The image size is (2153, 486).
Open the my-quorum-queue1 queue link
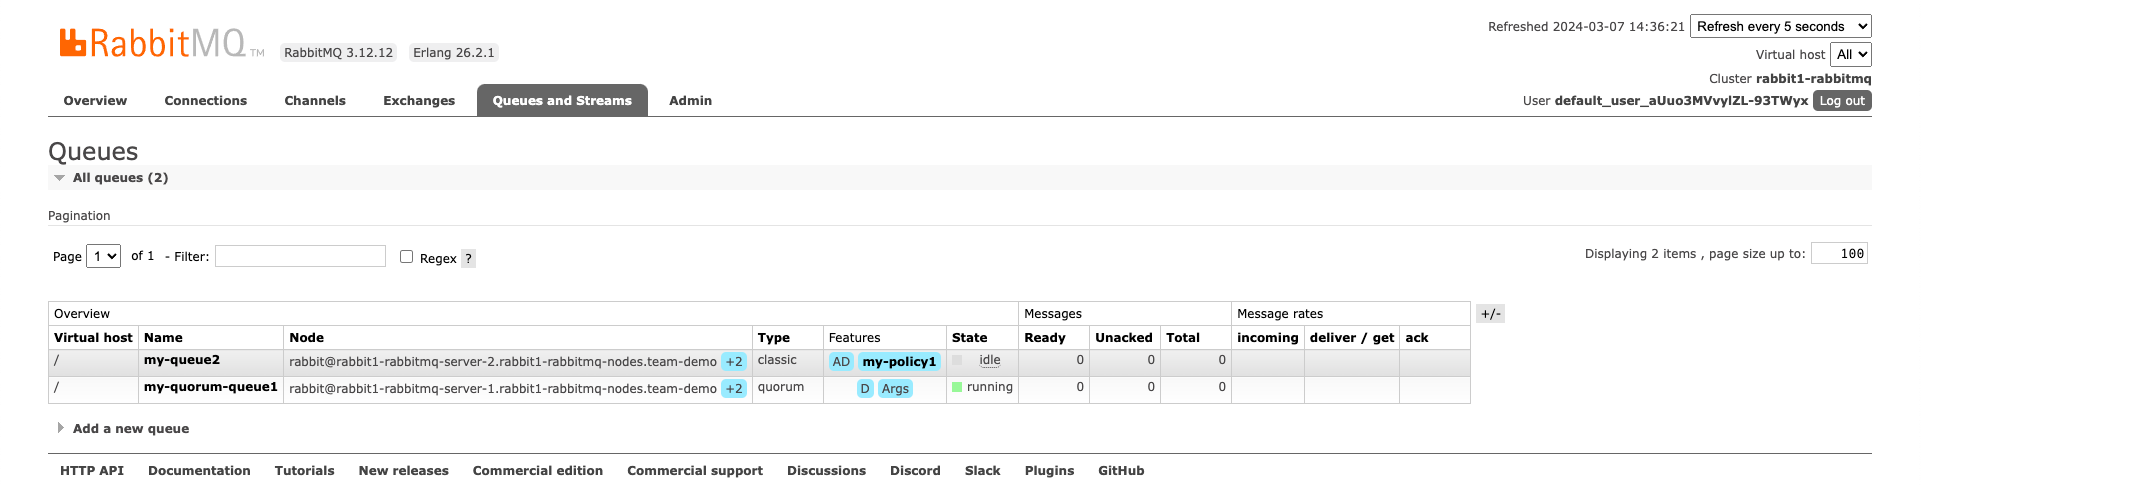click(210, 387)
